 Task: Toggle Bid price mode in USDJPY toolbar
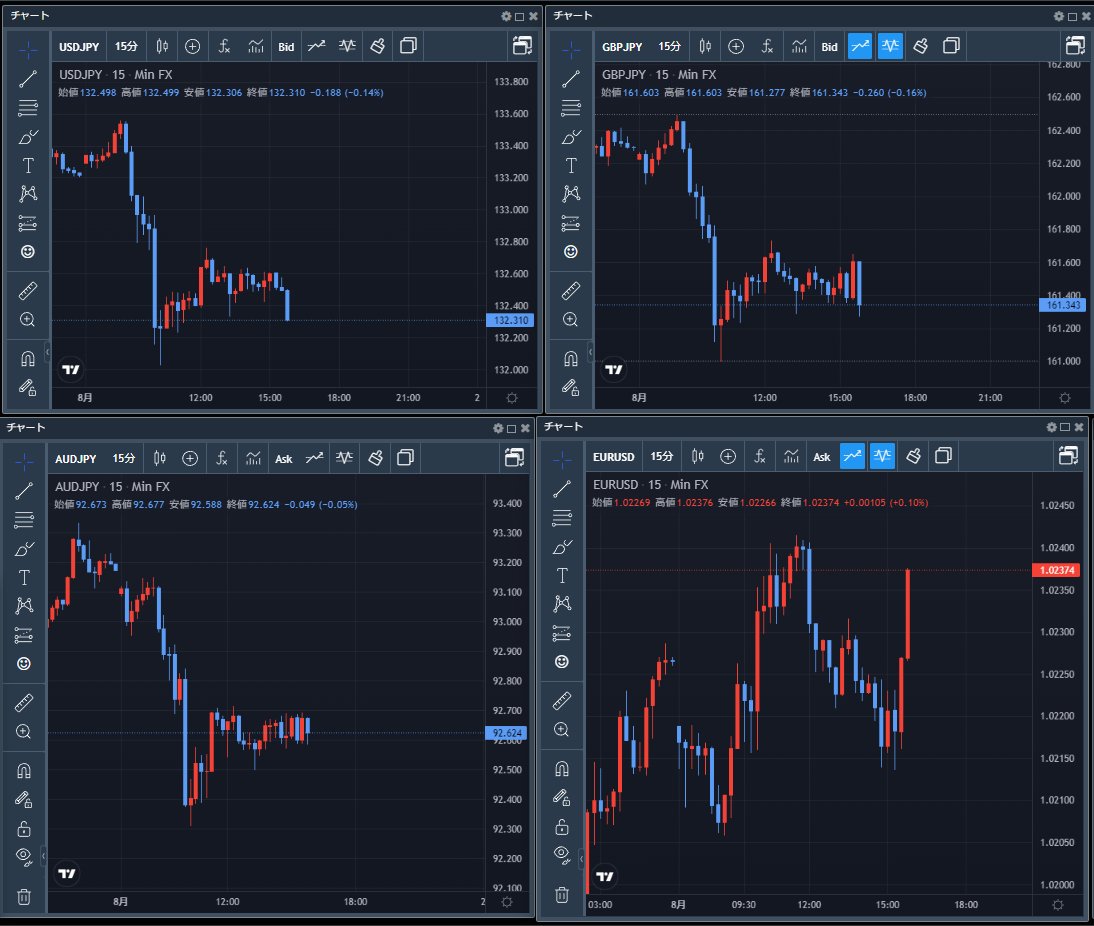(x=286, y=47)
